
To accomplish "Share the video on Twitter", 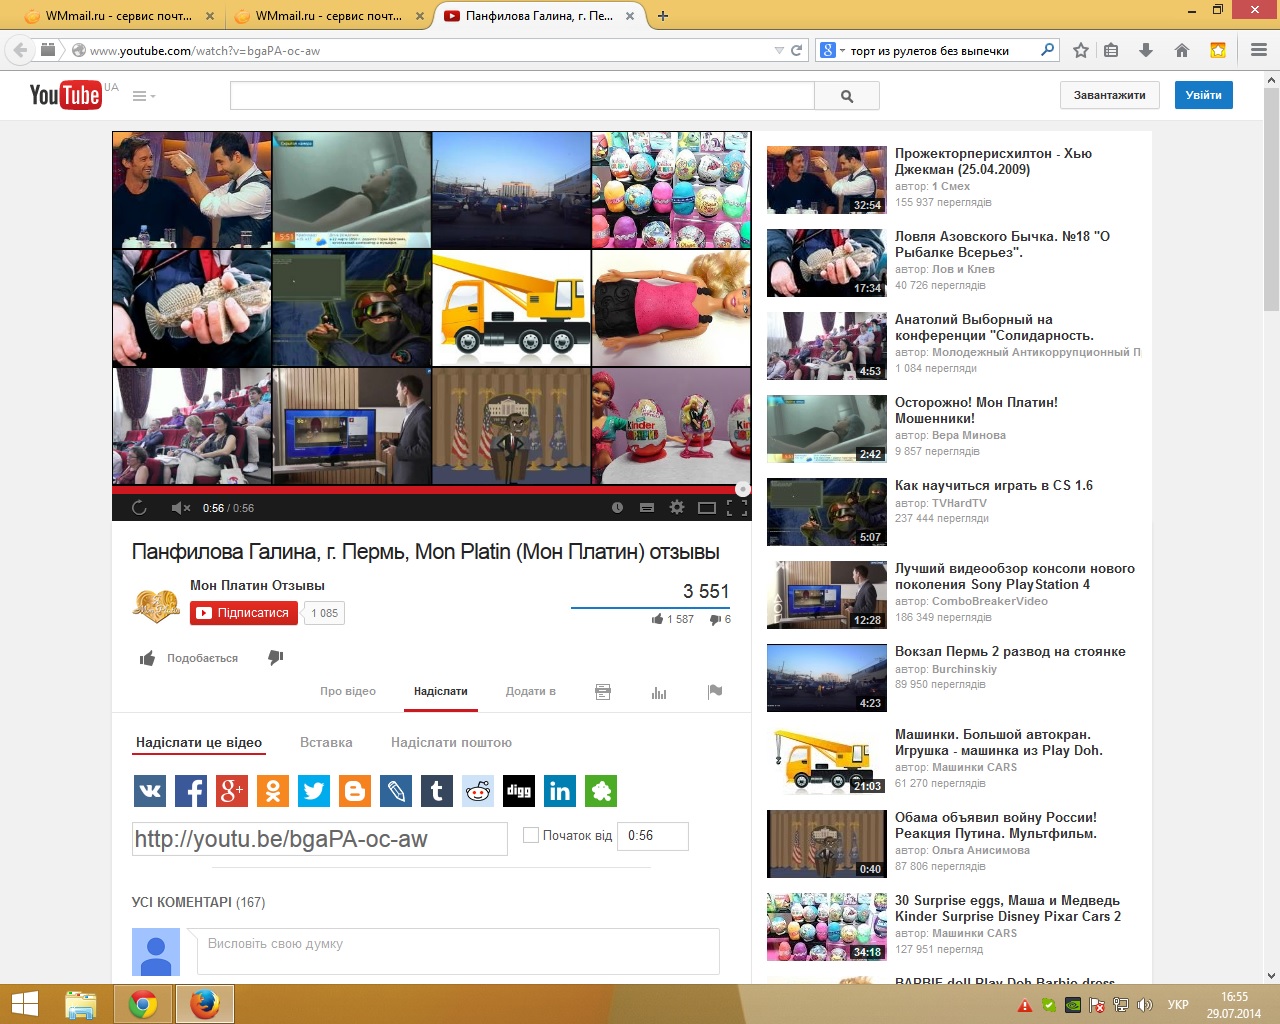I will pyautogui.click(x=314, y=791).
